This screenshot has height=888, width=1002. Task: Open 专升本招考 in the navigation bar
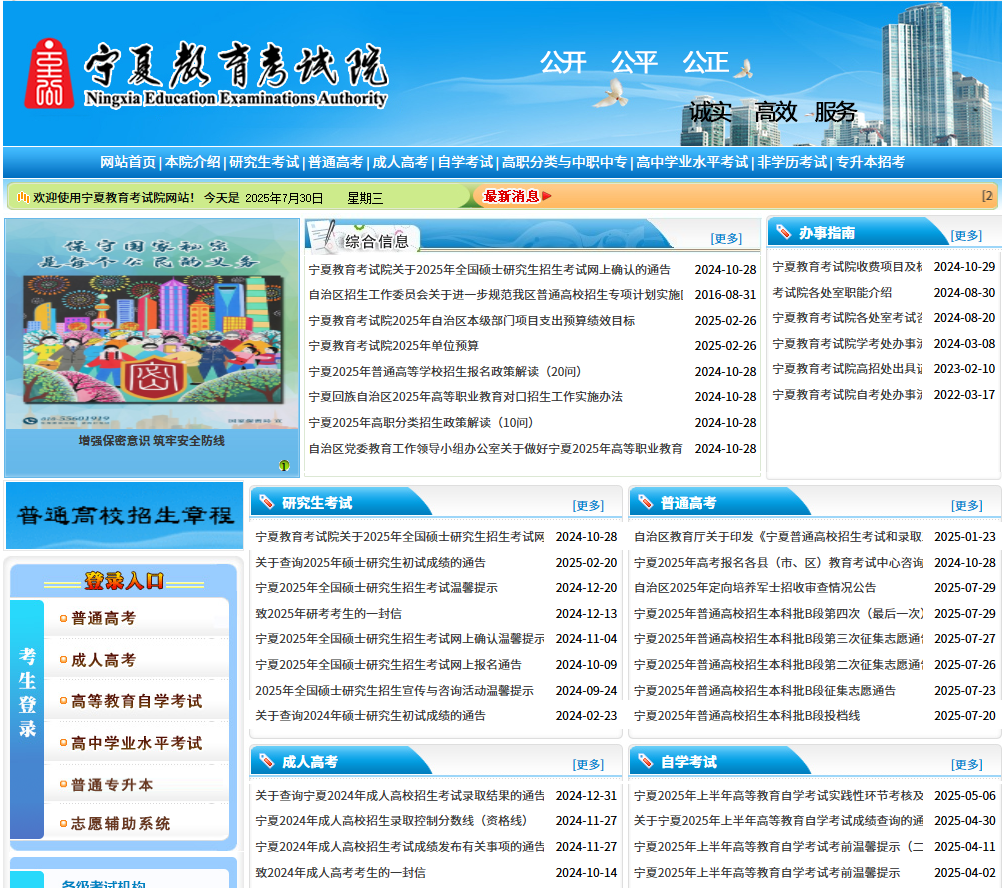(870, 162)
